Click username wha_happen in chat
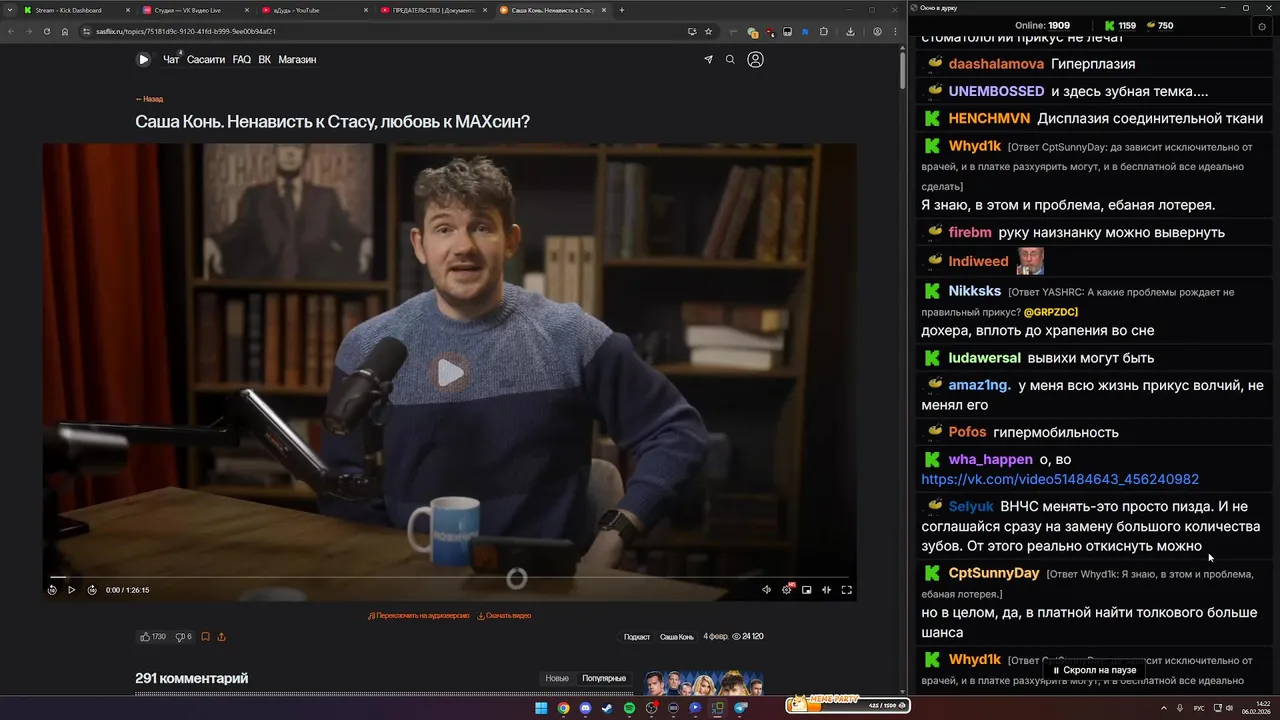 [990, 459]
